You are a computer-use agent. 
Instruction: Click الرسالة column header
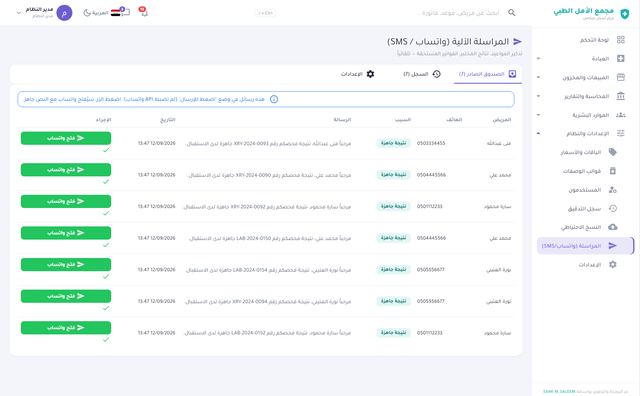(342, 120)
